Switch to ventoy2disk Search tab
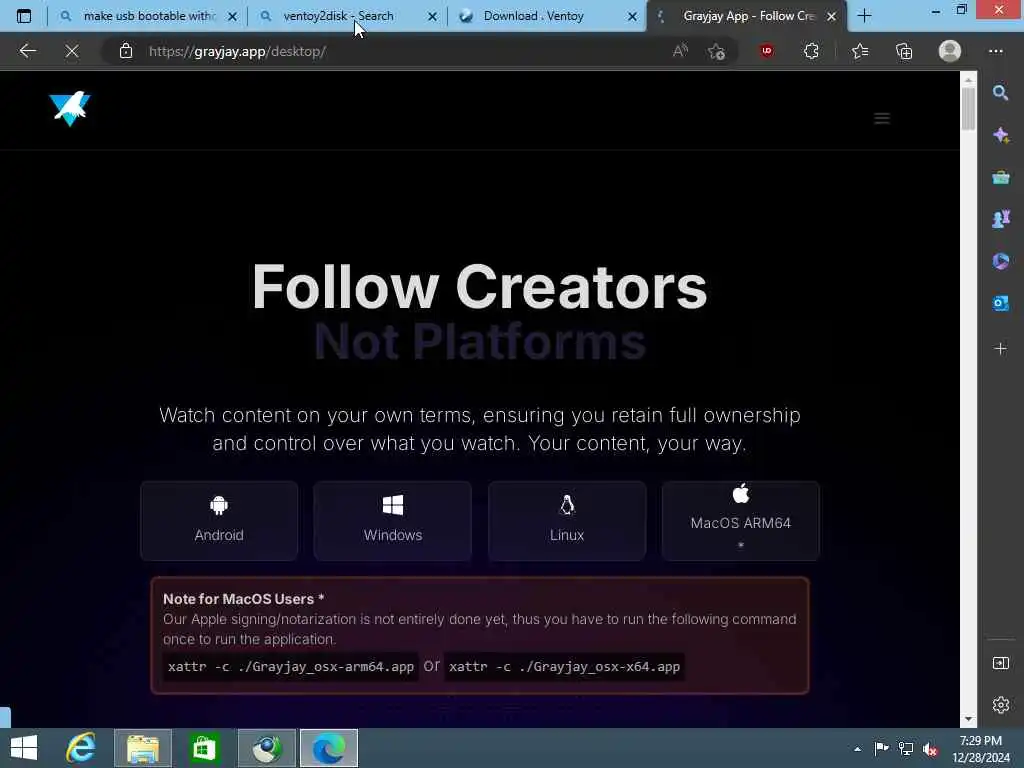 pyautogui.click(x=338, y=16)
